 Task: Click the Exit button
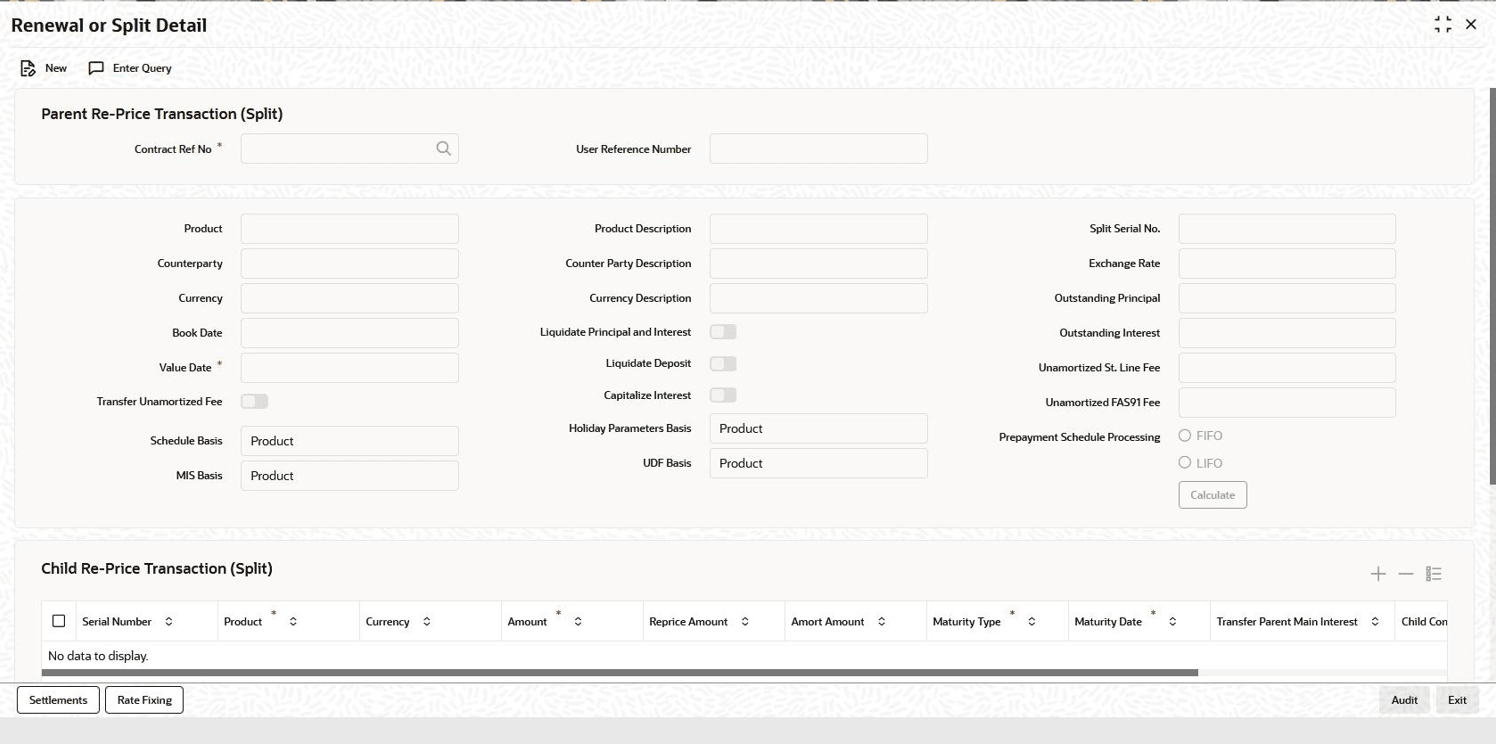[1457, 700]
